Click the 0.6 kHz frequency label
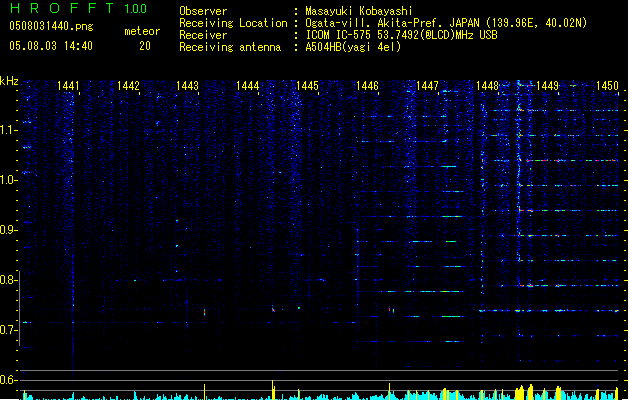Viewport: 629px width, 400px height. pyautogui.click(x=8, y=380)
